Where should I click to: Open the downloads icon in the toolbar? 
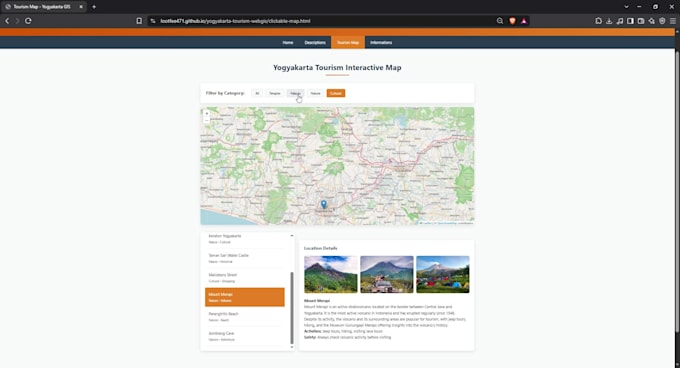click(x=609, y=21)
